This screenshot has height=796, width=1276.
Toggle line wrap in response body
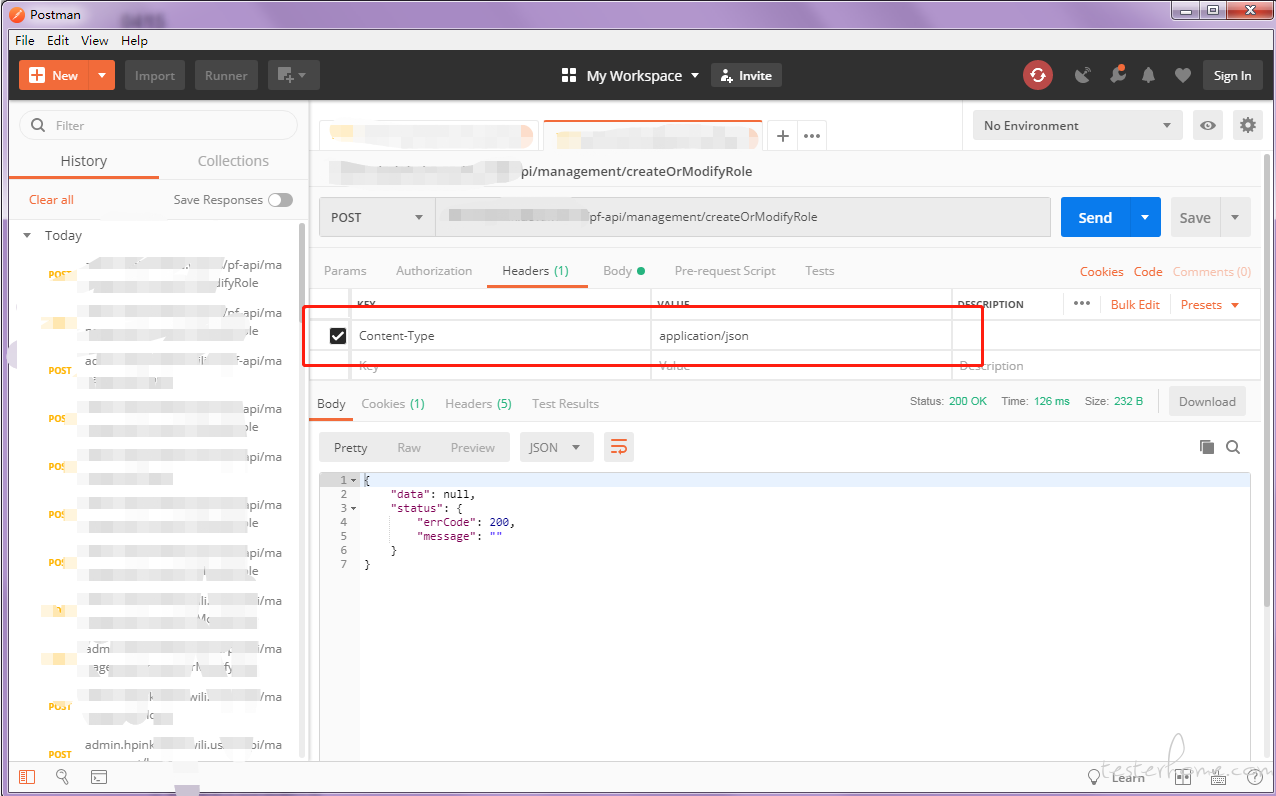click(x=619, y=447)
